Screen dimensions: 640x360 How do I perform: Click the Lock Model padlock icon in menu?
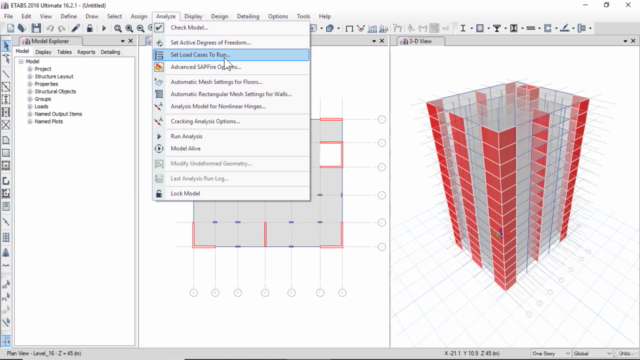coord(159,193)
